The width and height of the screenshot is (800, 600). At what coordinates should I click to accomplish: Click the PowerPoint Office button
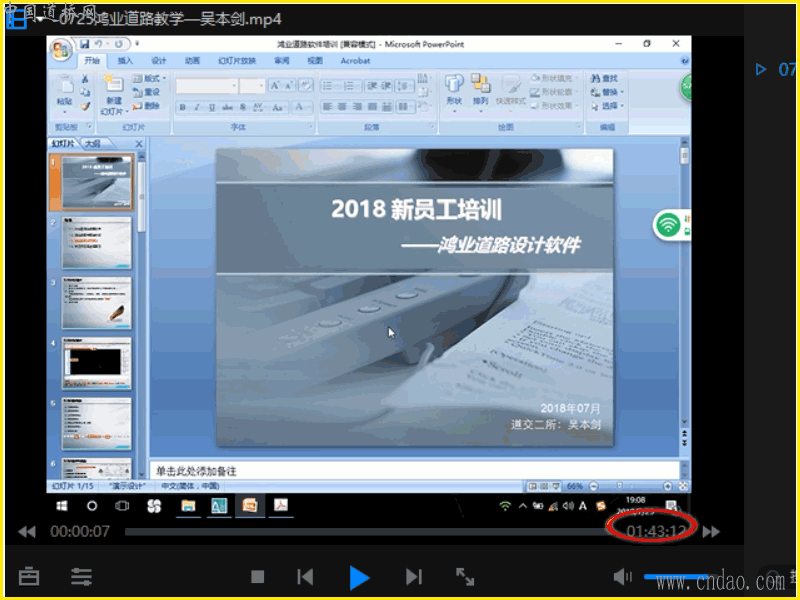pyautogui.click(x=61, y=50)
